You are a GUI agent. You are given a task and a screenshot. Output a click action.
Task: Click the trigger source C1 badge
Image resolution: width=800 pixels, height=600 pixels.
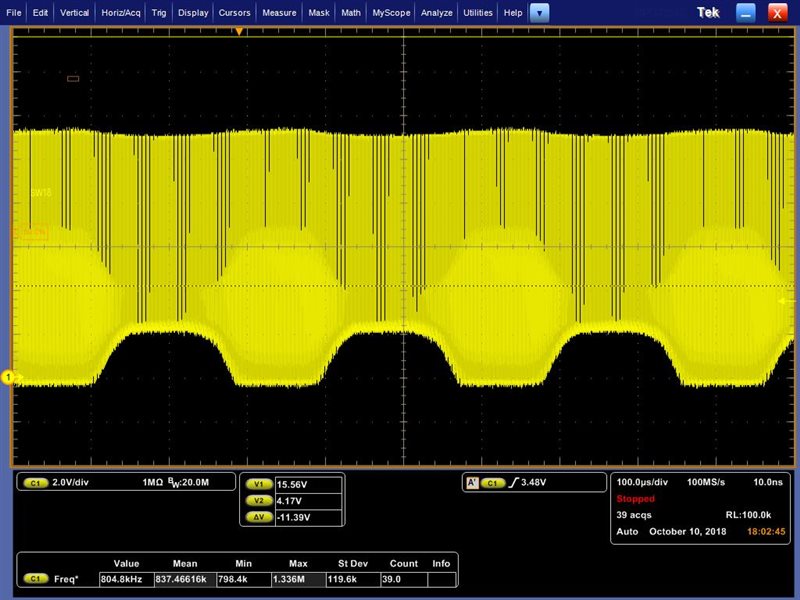coord(492,483)
